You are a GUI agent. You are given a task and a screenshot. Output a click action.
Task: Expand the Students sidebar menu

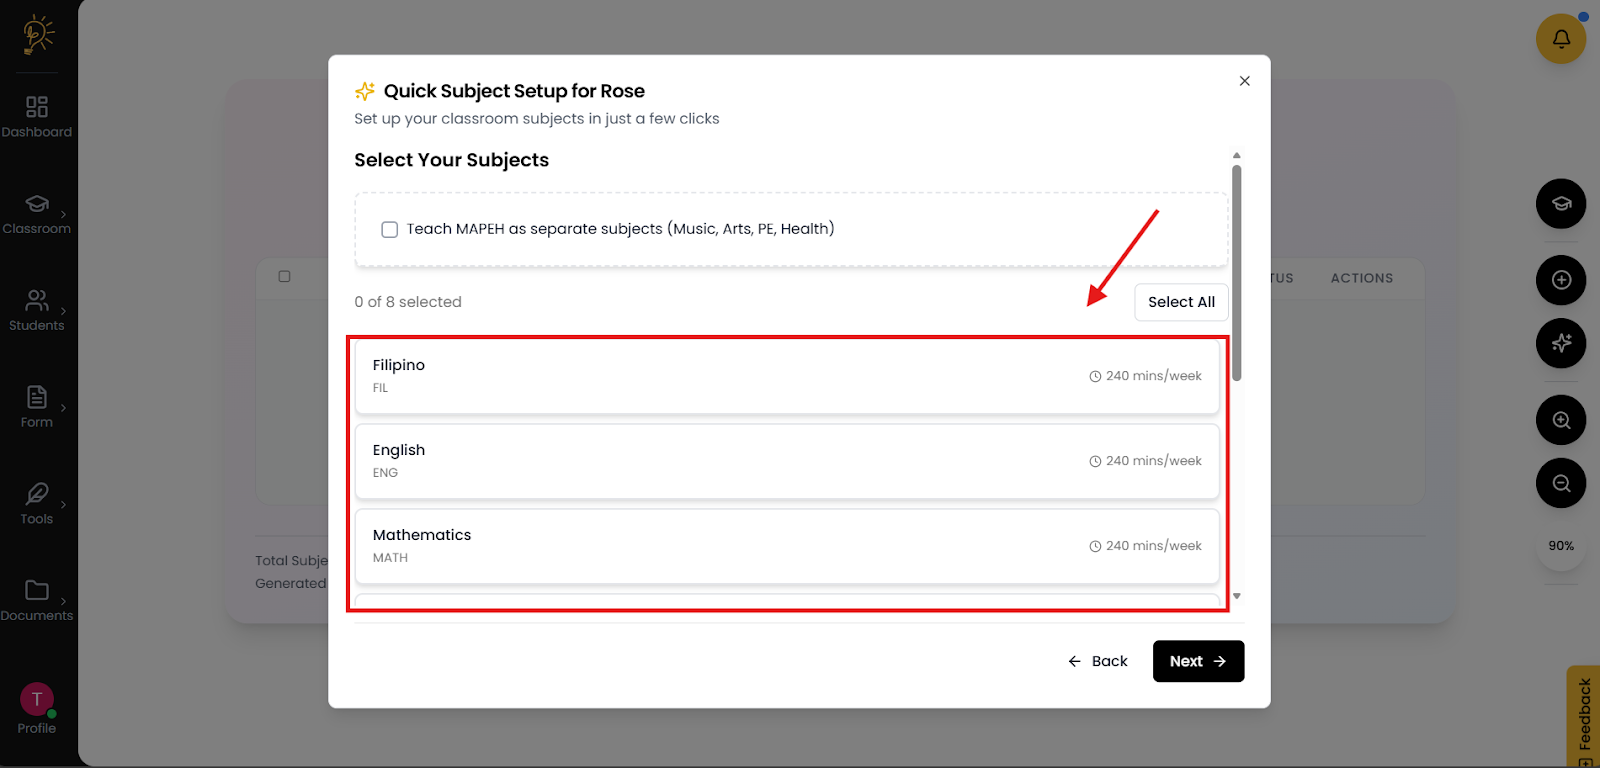click(37, 311)
